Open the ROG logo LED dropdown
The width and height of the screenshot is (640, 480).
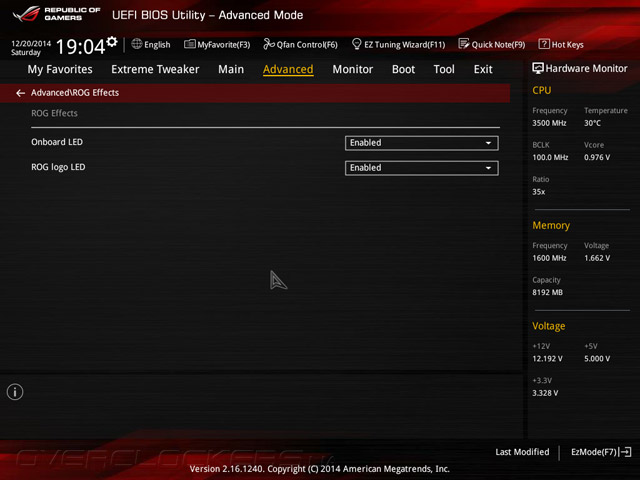[x=422, y=168]
